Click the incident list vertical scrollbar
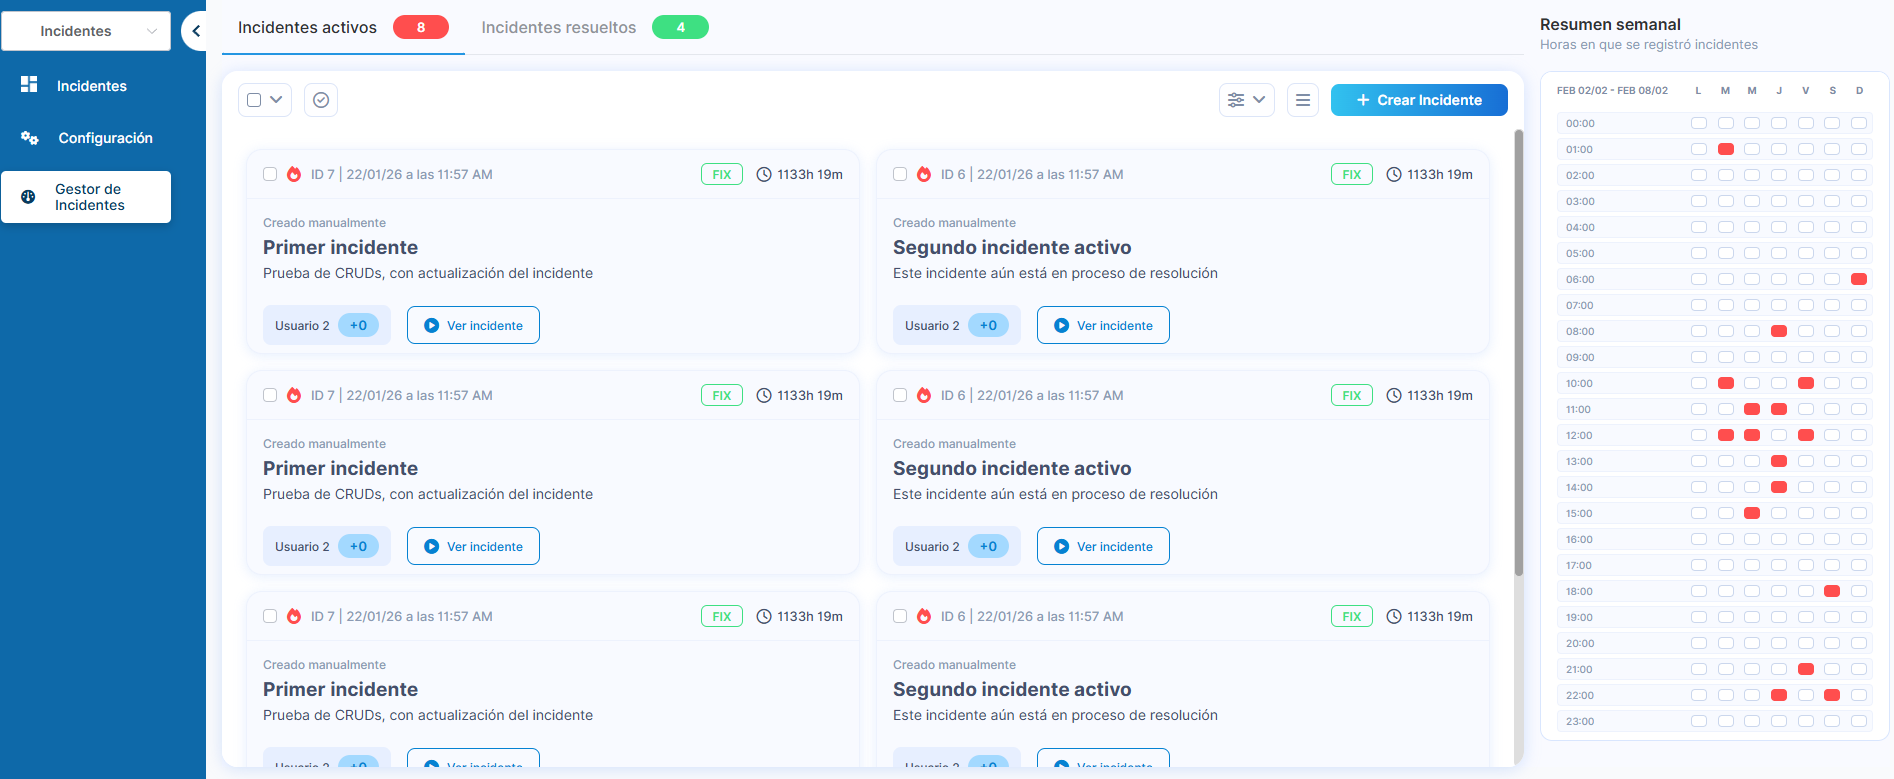This screenshot has height=779, width=1894. [x=1518, y=352]
